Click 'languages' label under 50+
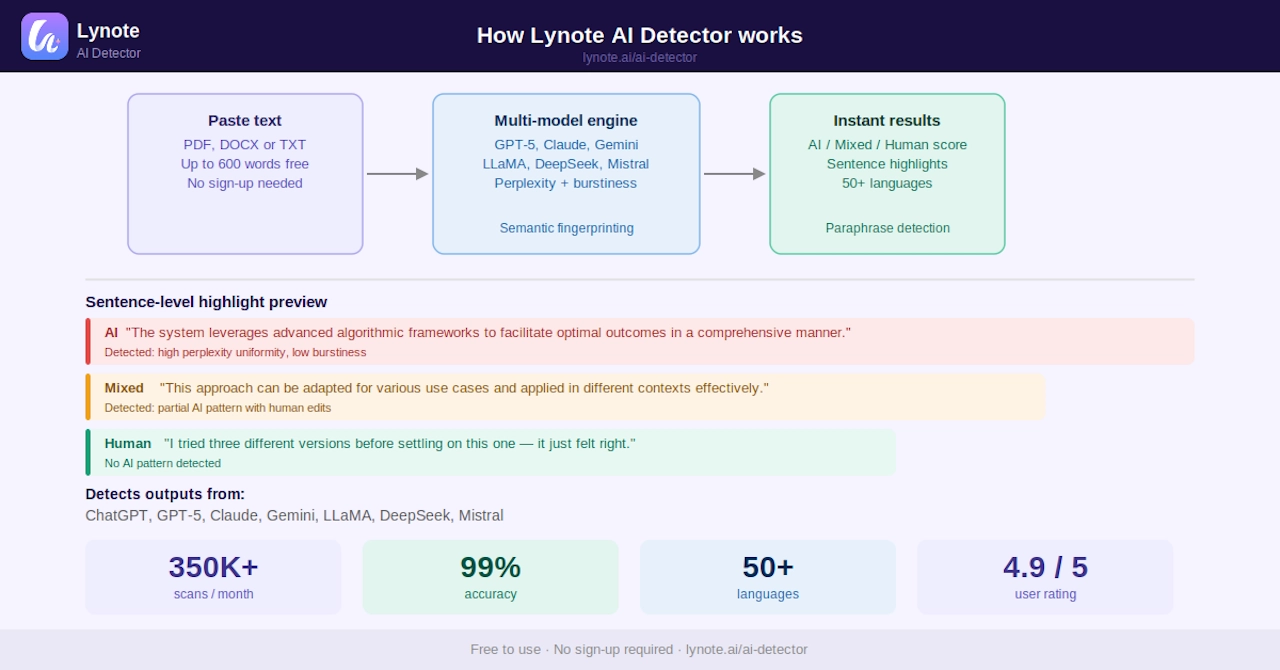This screenshot has width=1280, height=670. click(768, 594)
